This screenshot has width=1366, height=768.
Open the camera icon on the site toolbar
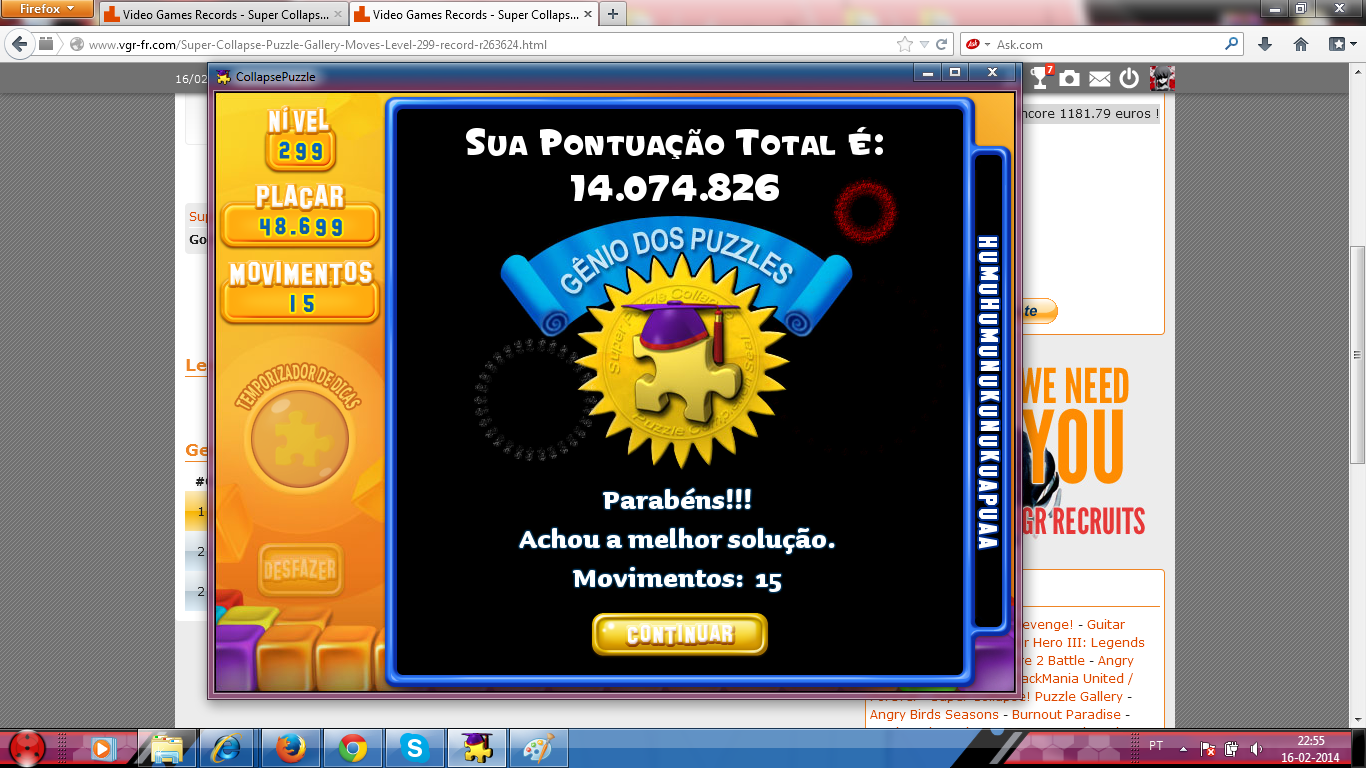(x=1070, y=78)
